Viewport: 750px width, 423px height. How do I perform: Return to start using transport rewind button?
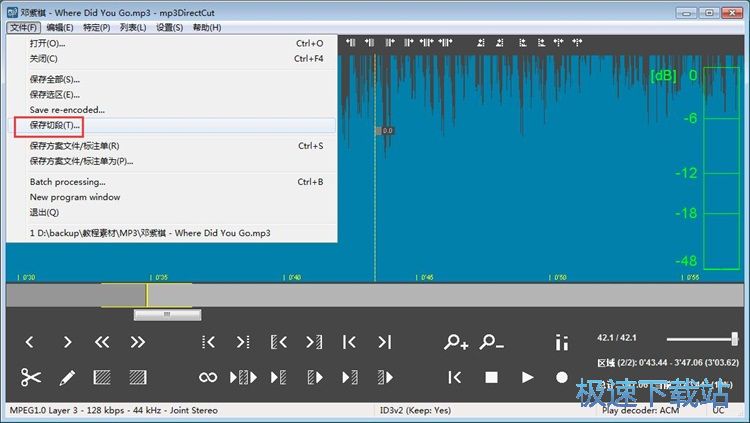(x=455, y=378)
